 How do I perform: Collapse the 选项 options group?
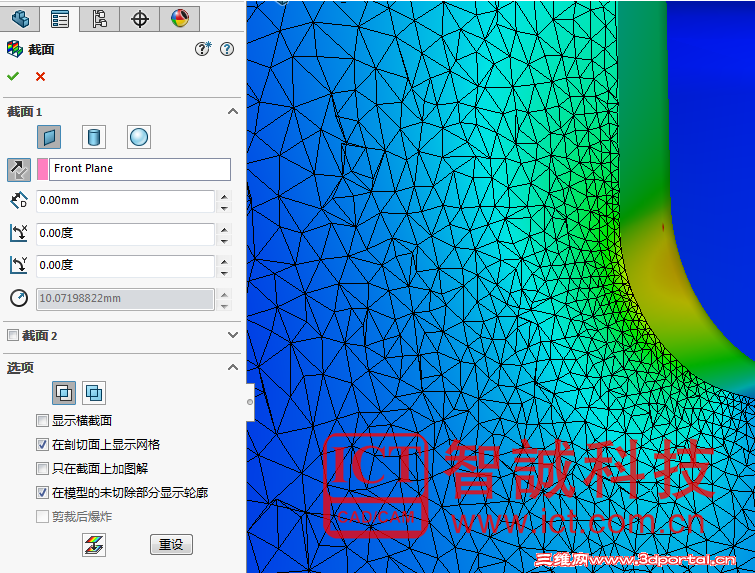click(x=233, y=368)
